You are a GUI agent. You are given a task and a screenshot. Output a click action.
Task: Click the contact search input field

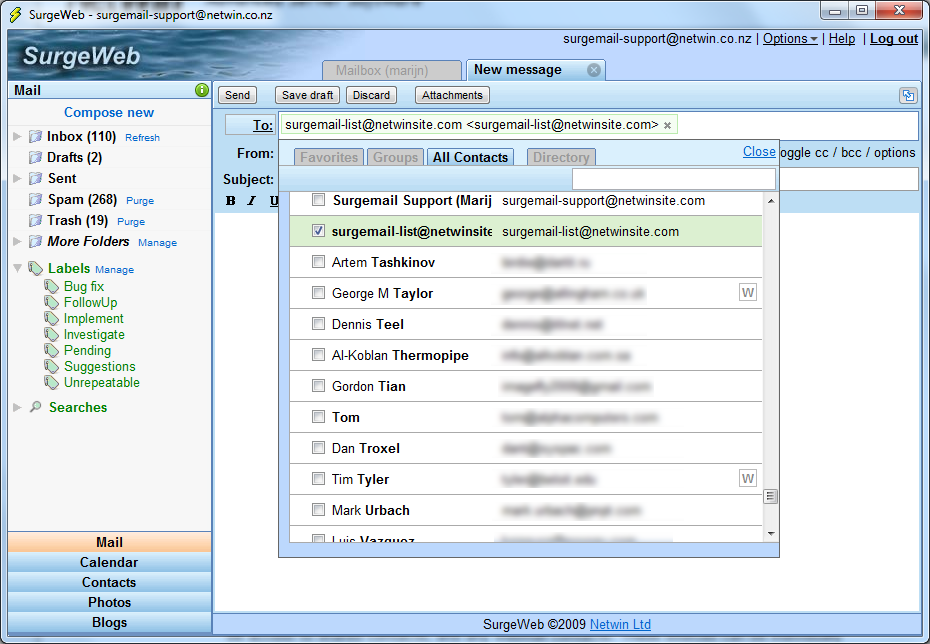point(673,179)
